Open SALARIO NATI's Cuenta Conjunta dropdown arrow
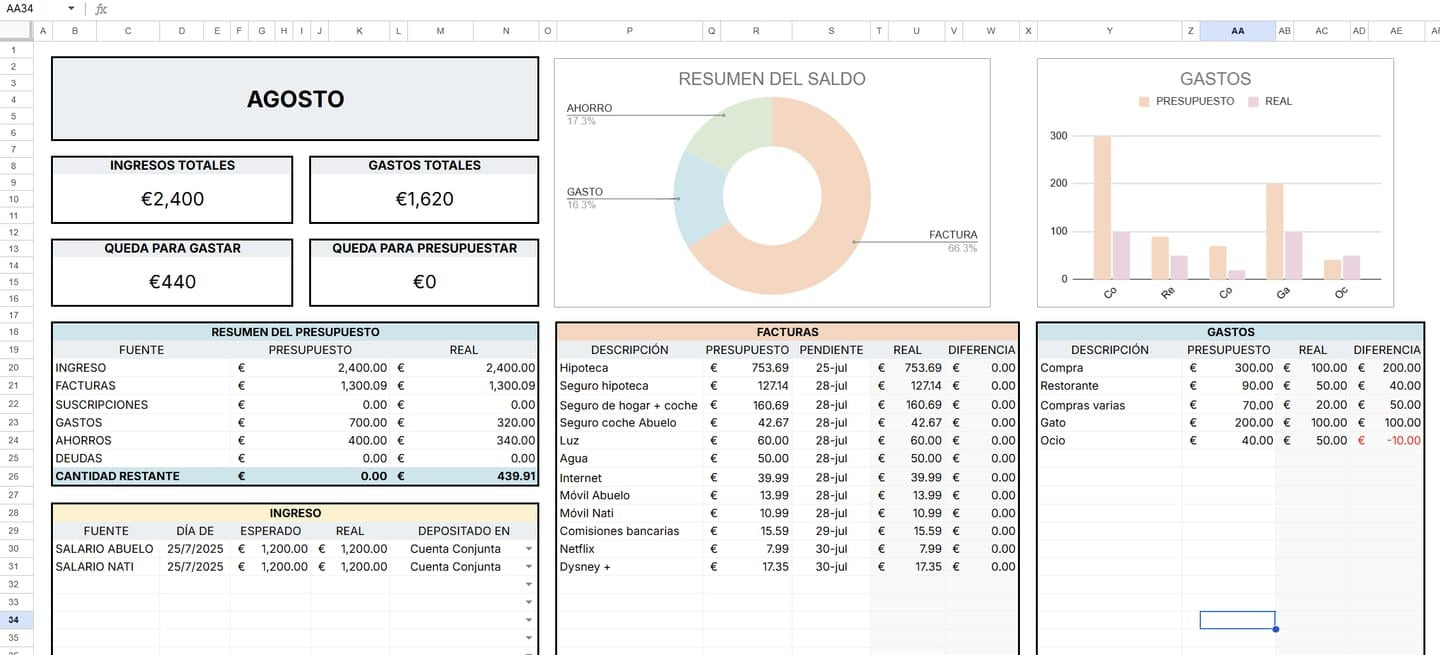This screenshot has height=655, width=1440. [x=529, y=567]
